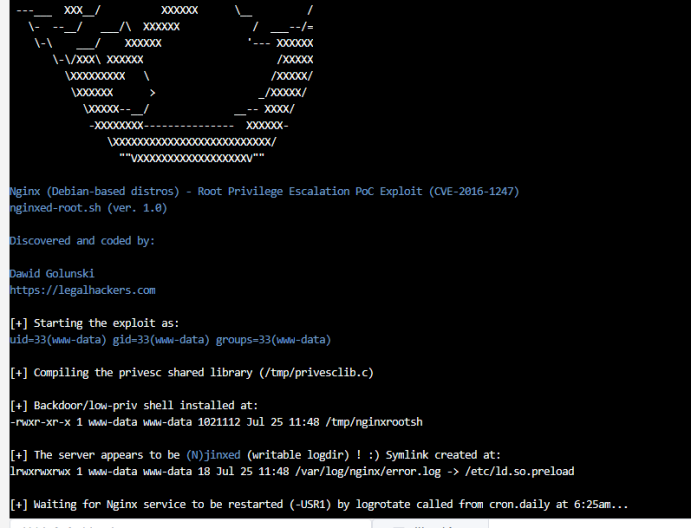The image size is (692, 529).
Task: Click the exploit title line mentioning CVE-2016-1247
Action: pyautogui.click(x=264, y=191)
